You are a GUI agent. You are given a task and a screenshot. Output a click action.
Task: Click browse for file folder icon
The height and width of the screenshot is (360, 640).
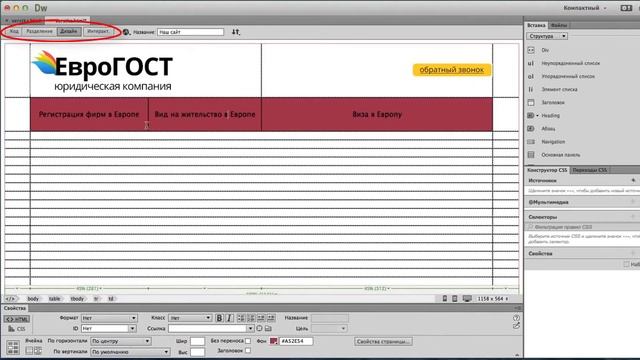[x=268, y=329]
